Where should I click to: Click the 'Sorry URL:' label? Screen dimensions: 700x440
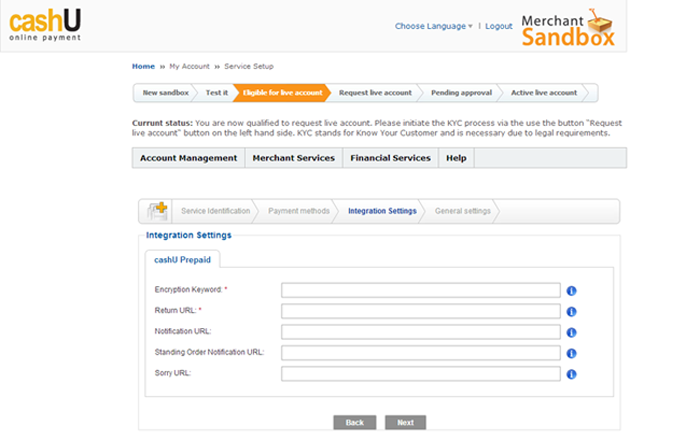tap(172, 373)
